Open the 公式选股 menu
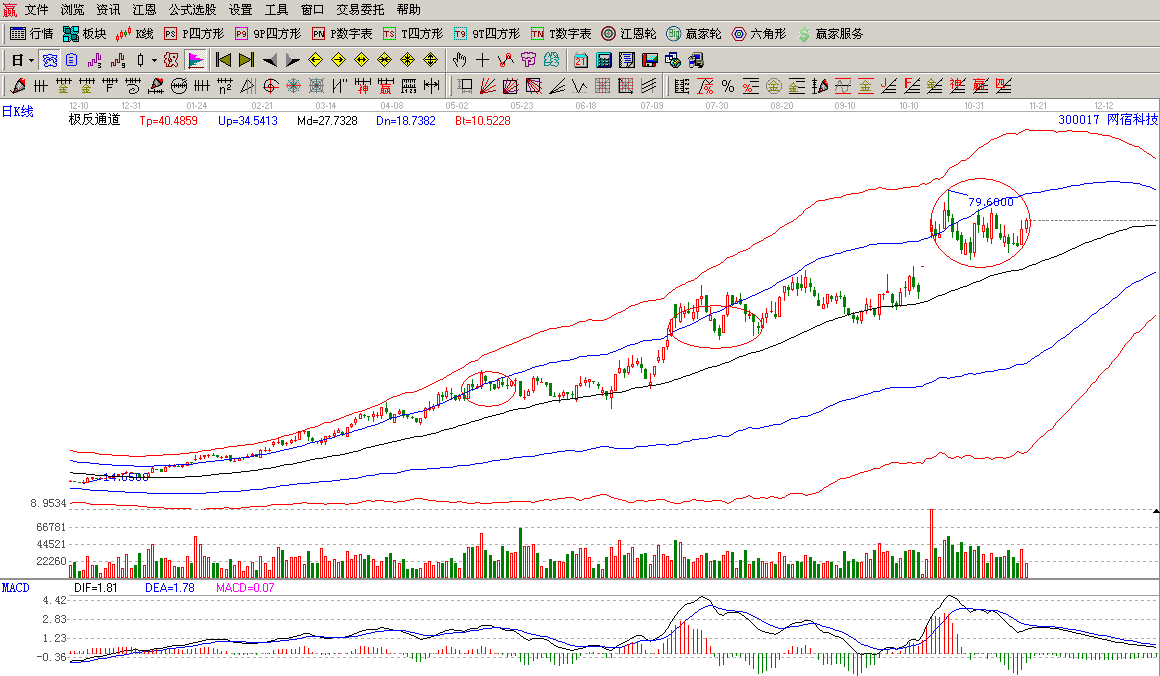The image size is (1160, 676). coord(192,9)
